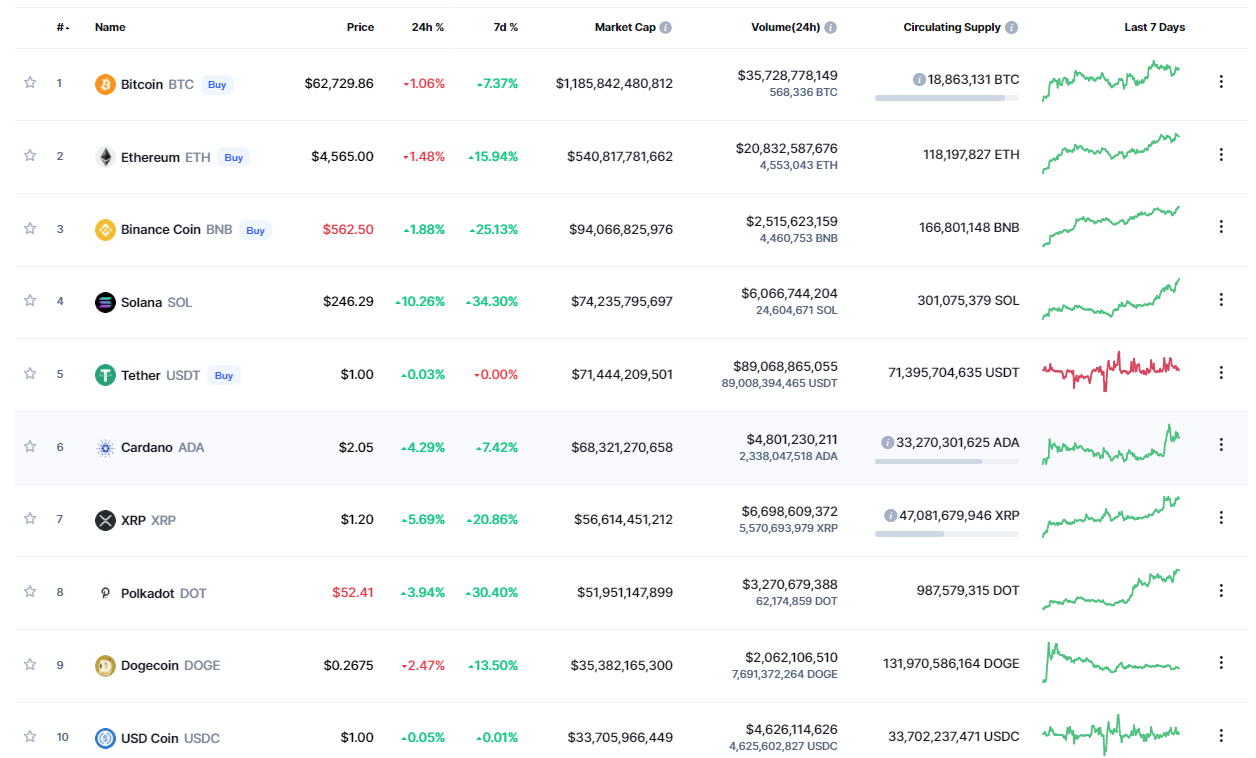Click the Buy button next to Tether
This screenshot has width=1256, height=758.
pos(224,375)
